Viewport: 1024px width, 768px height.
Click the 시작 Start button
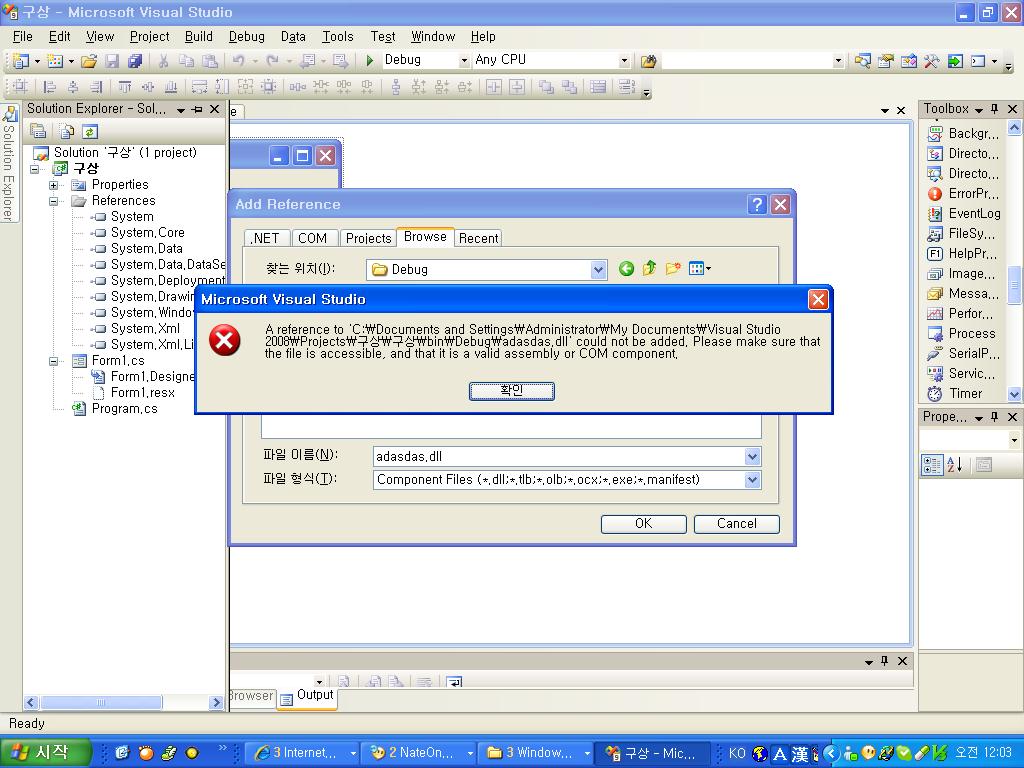(44, 752)
